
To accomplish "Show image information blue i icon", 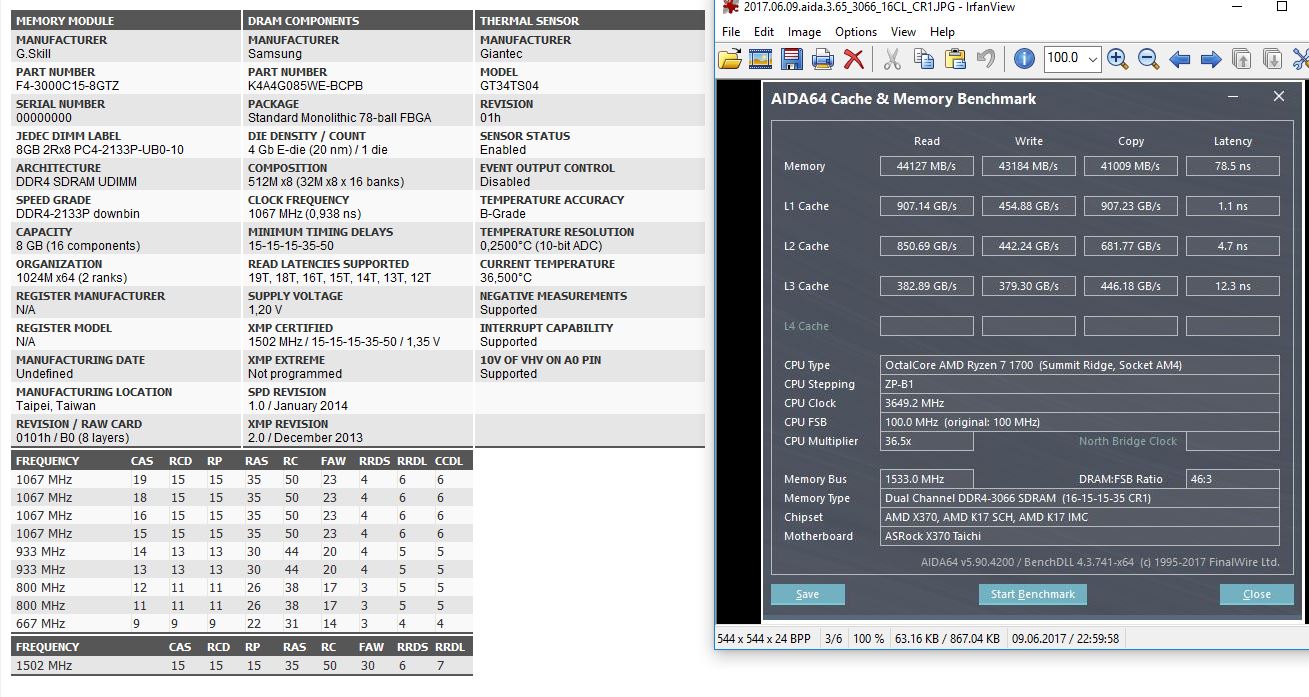I will 1024,59.
